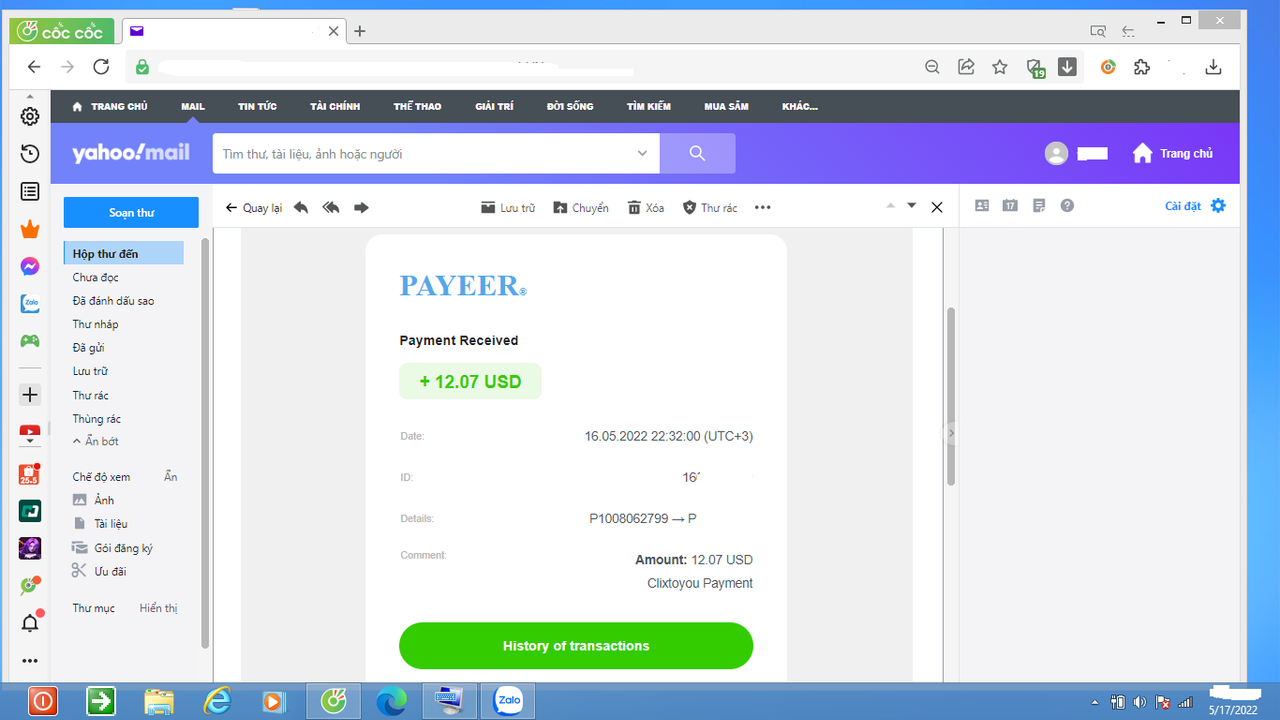The width and height of the screenshot is (1280, 720).
Task: Add a new sidebar shortcut with plus
Action: [x=30, y=395]
